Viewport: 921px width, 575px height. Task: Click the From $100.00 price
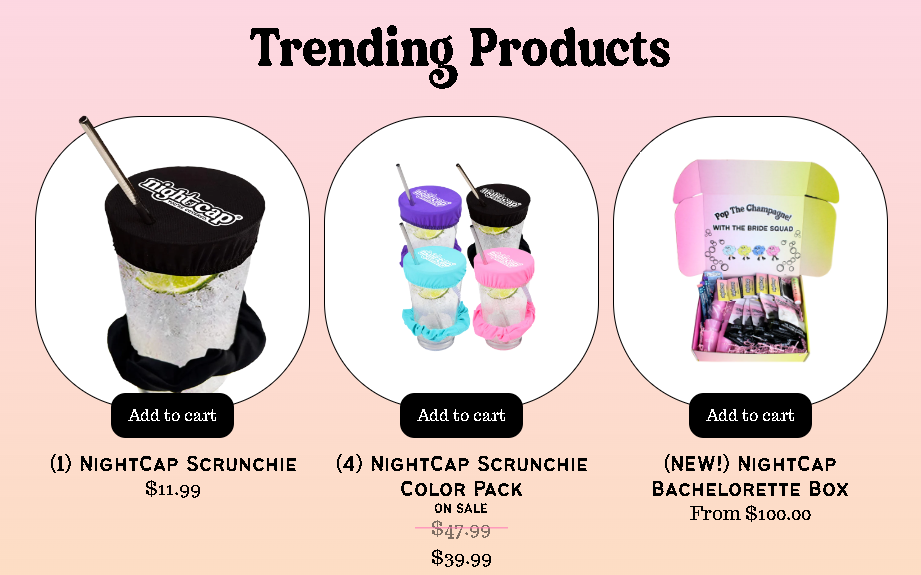750,514
